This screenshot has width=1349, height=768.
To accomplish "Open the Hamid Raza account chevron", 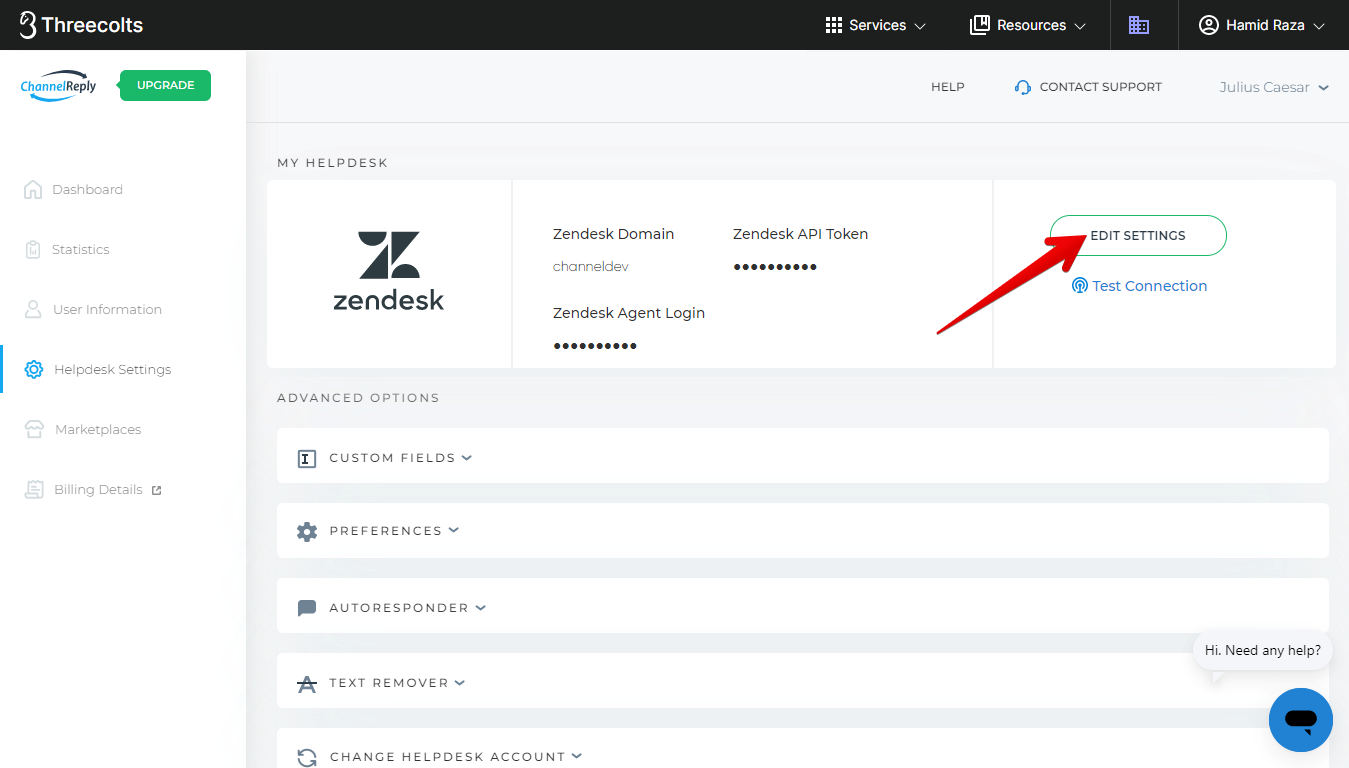I will click(1318, 26).
